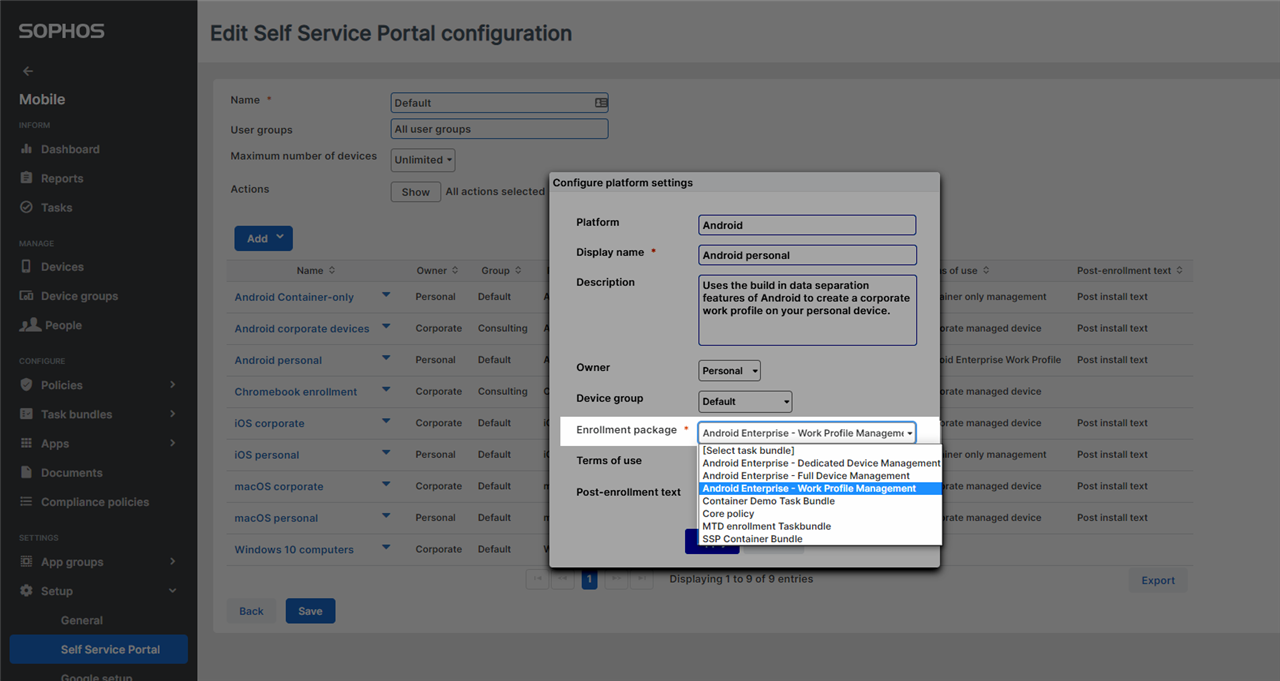Click the Show actions button
Viewport: 1280px width, 681px height.
click(x=416, y=192)
